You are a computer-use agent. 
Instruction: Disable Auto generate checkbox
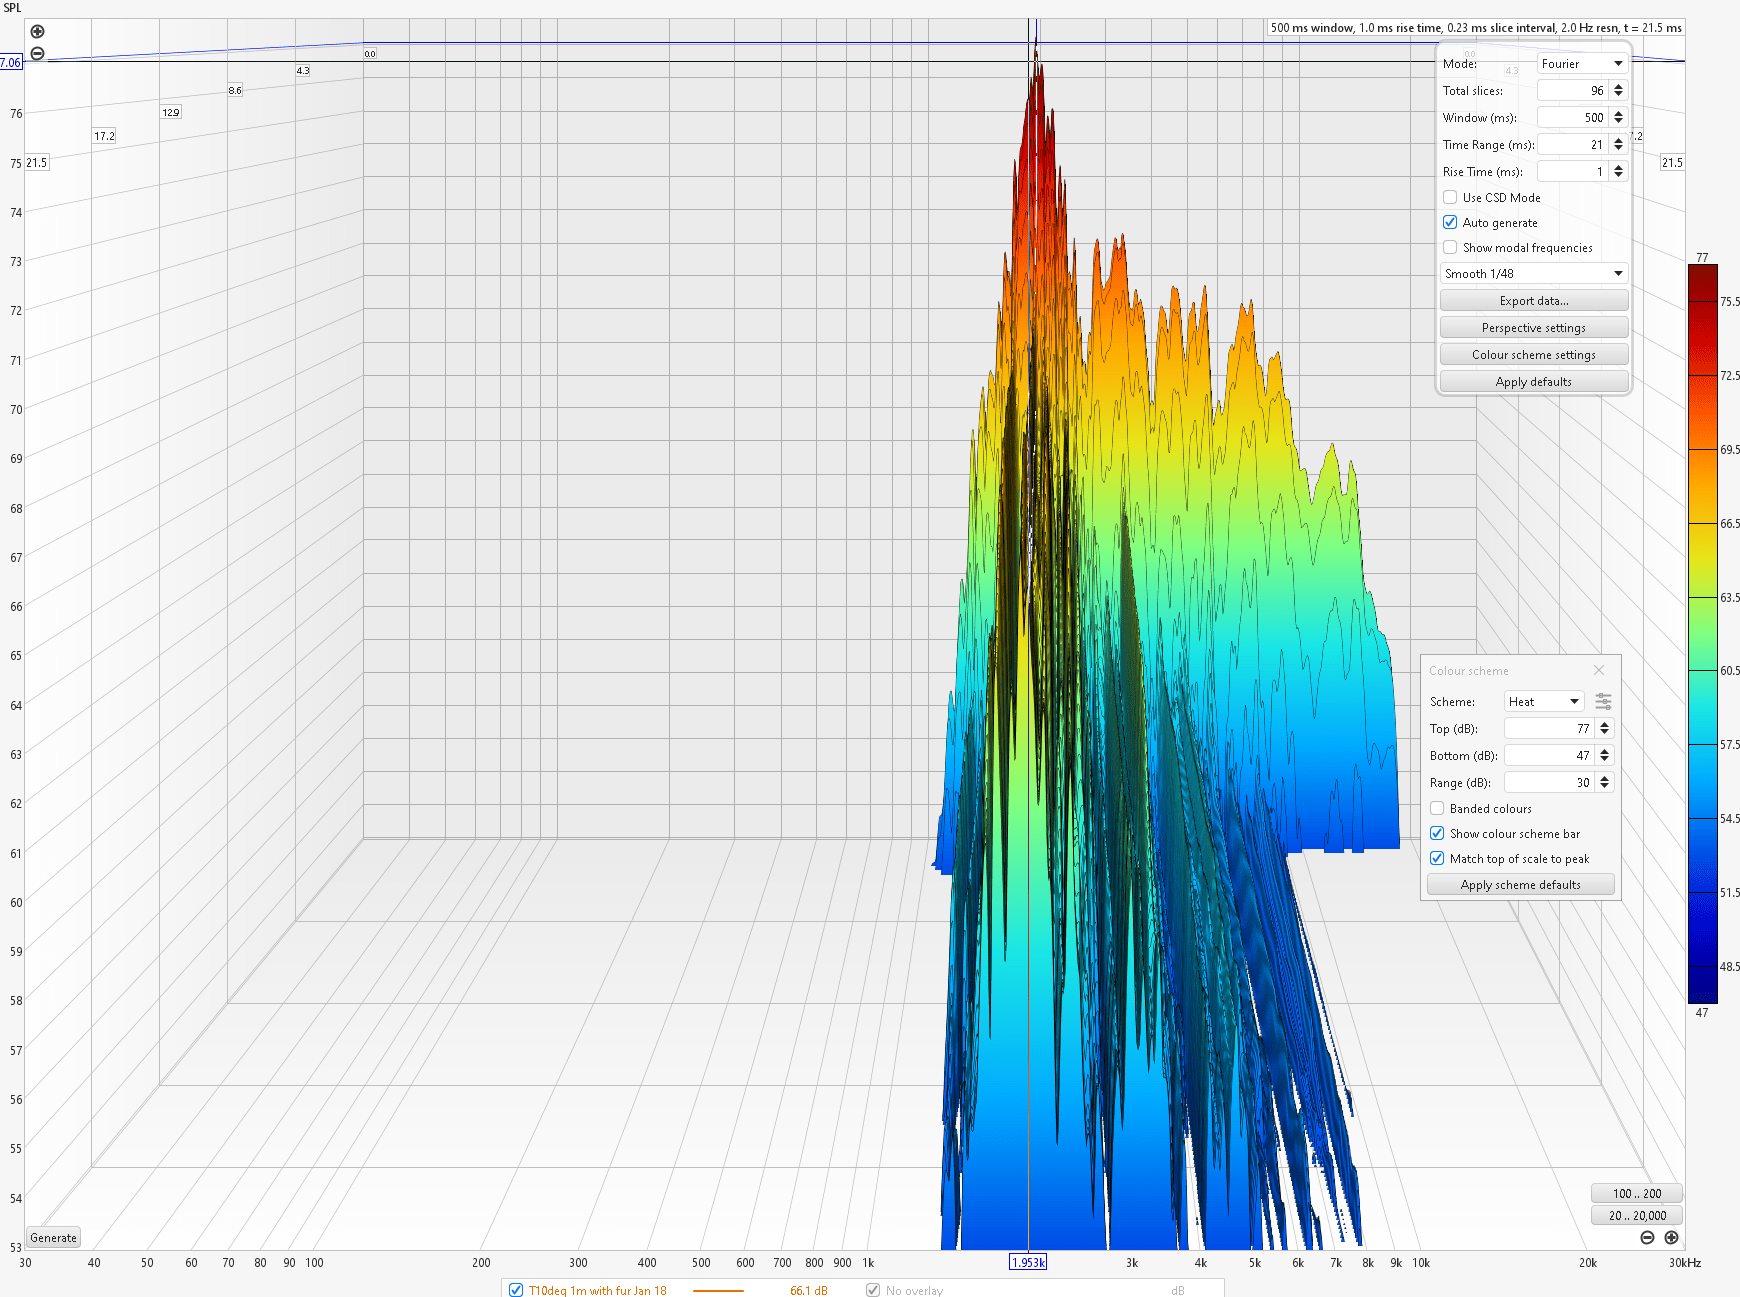1450,222
